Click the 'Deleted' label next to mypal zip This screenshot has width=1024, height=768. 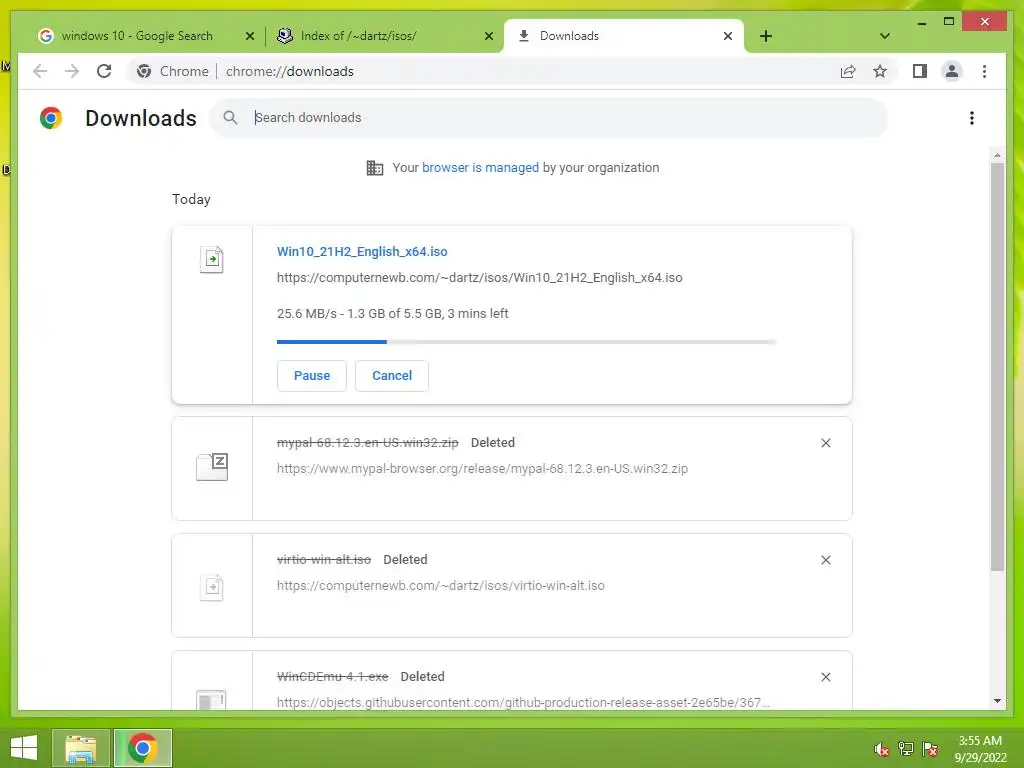492,443
